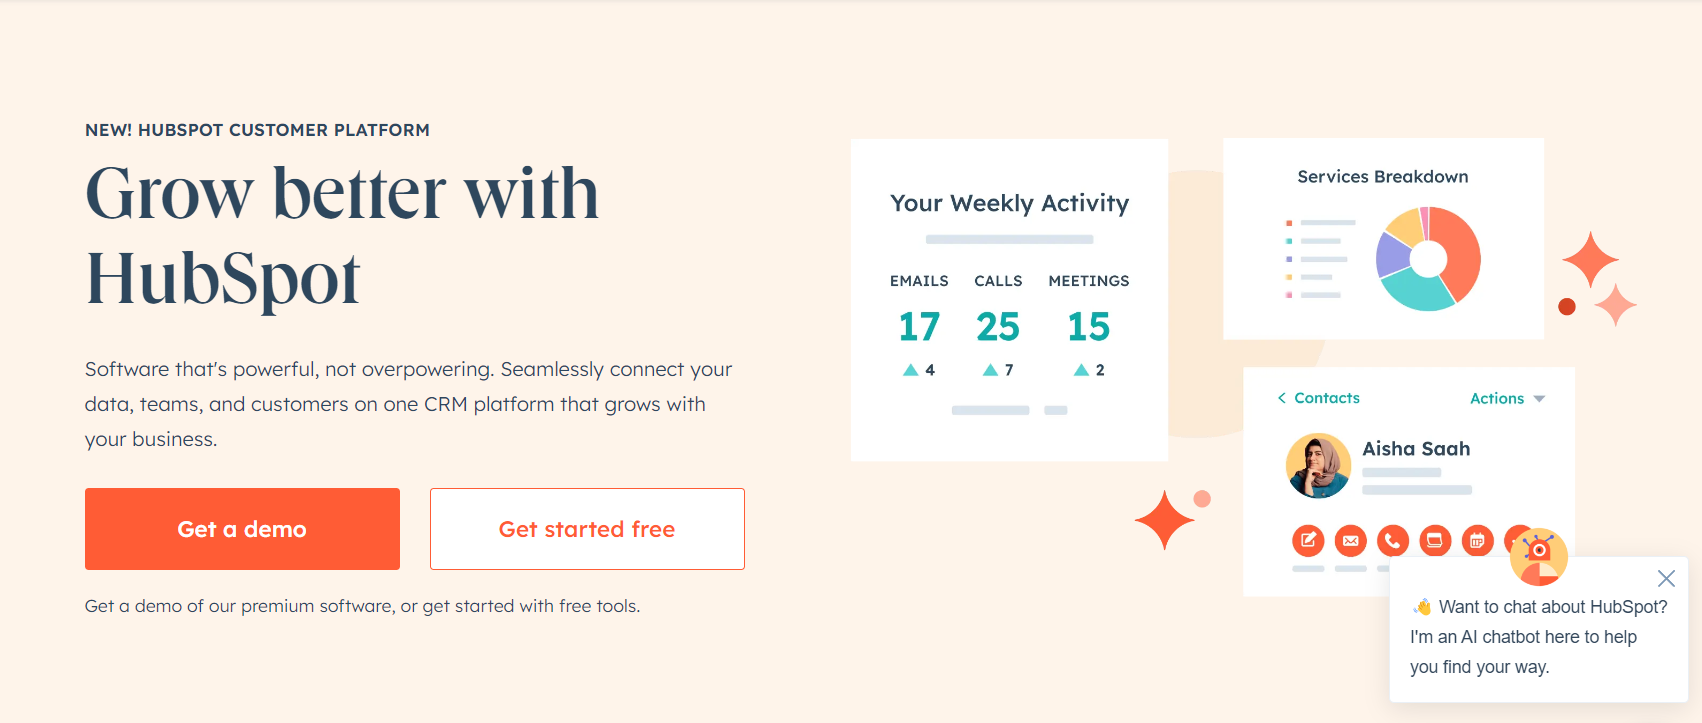Open the Actions dropdown
This screenshot has width=1702, height=723.
1505,398
